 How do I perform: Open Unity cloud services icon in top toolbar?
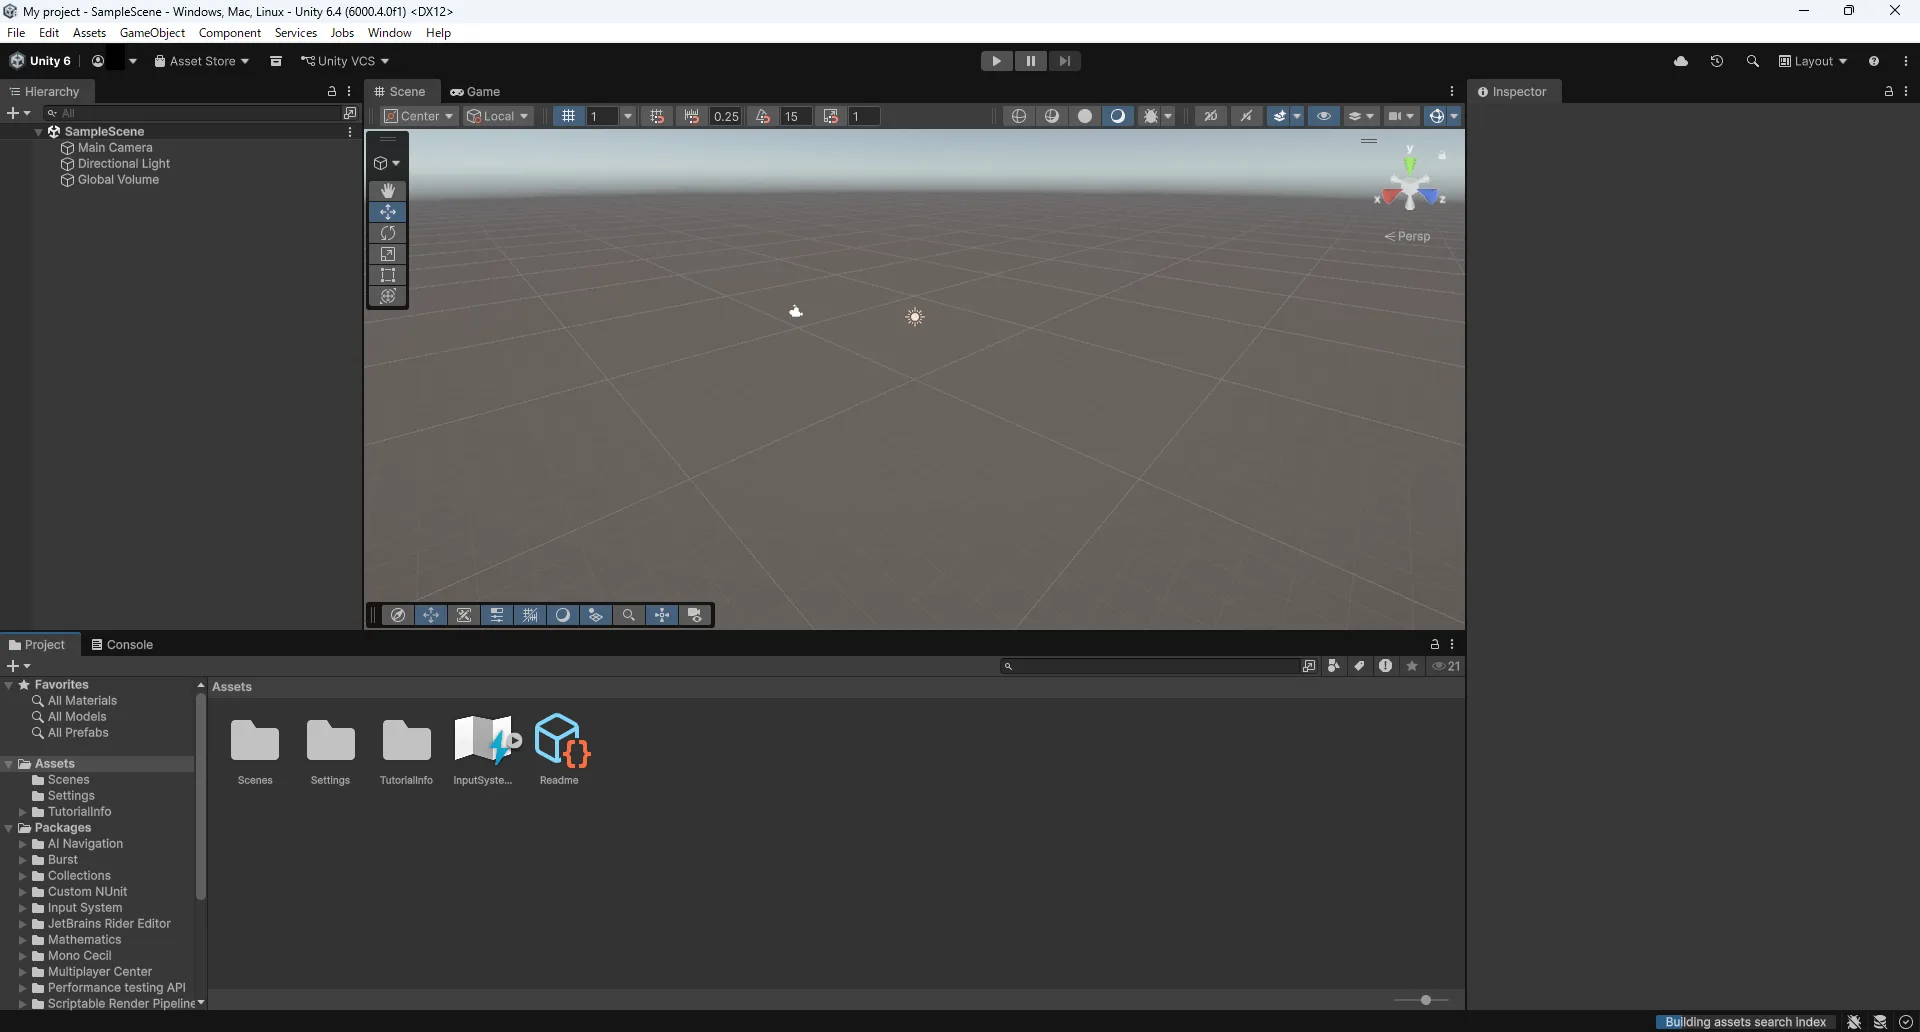1683,61
